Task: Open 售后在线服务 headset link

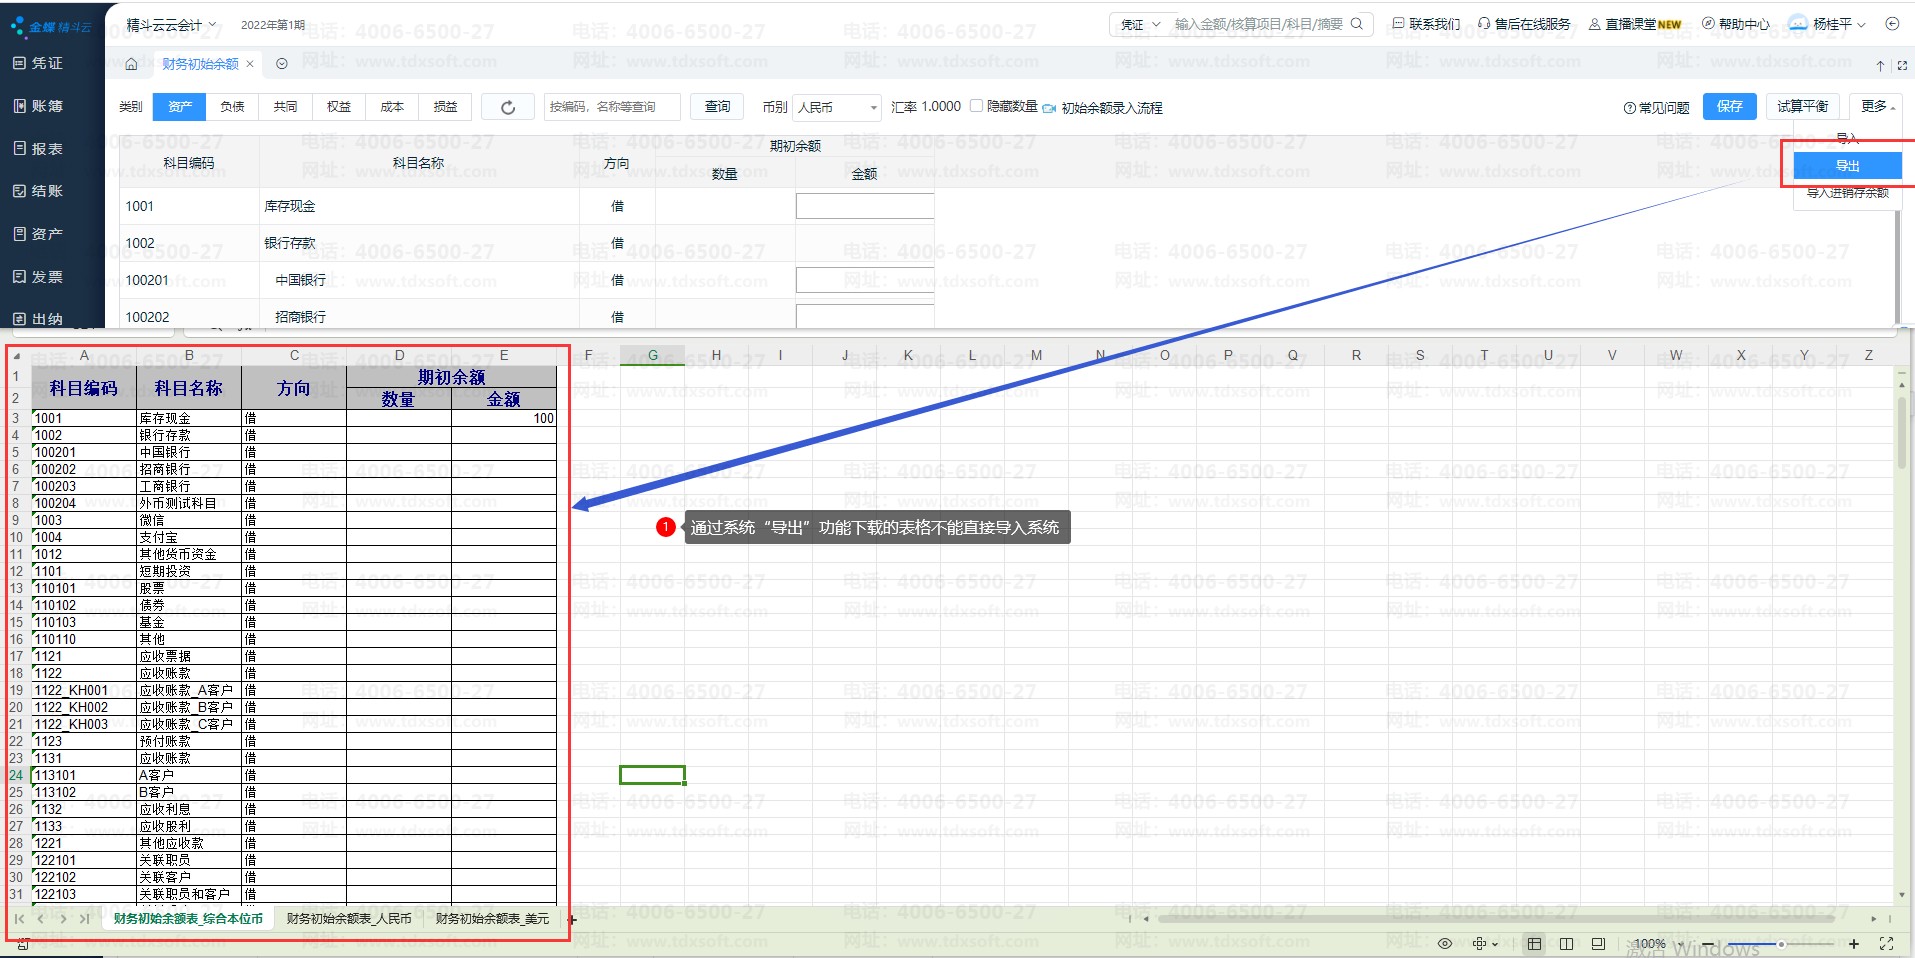Action: click(x=1524, y=24)
